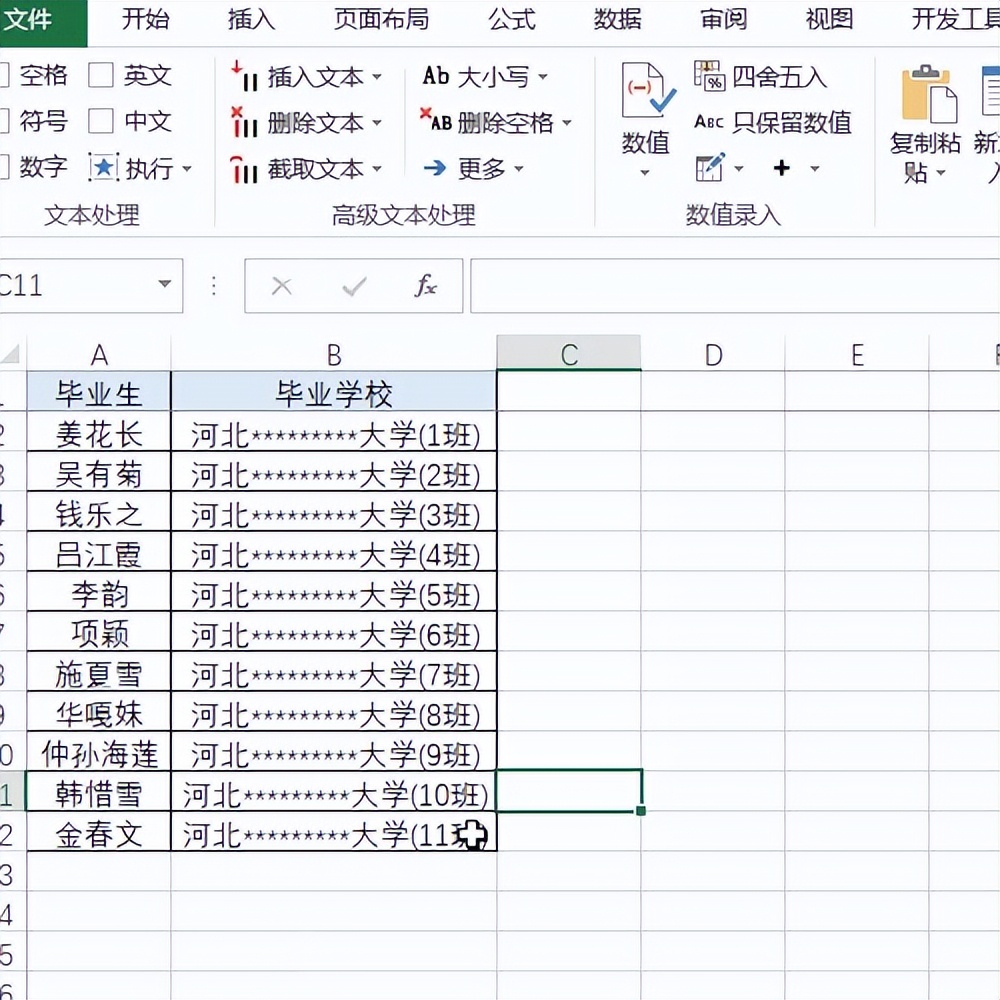Click the 四舍五入 rounding icon
Screen dimensions: 1000x1000
tap(712, 73)
